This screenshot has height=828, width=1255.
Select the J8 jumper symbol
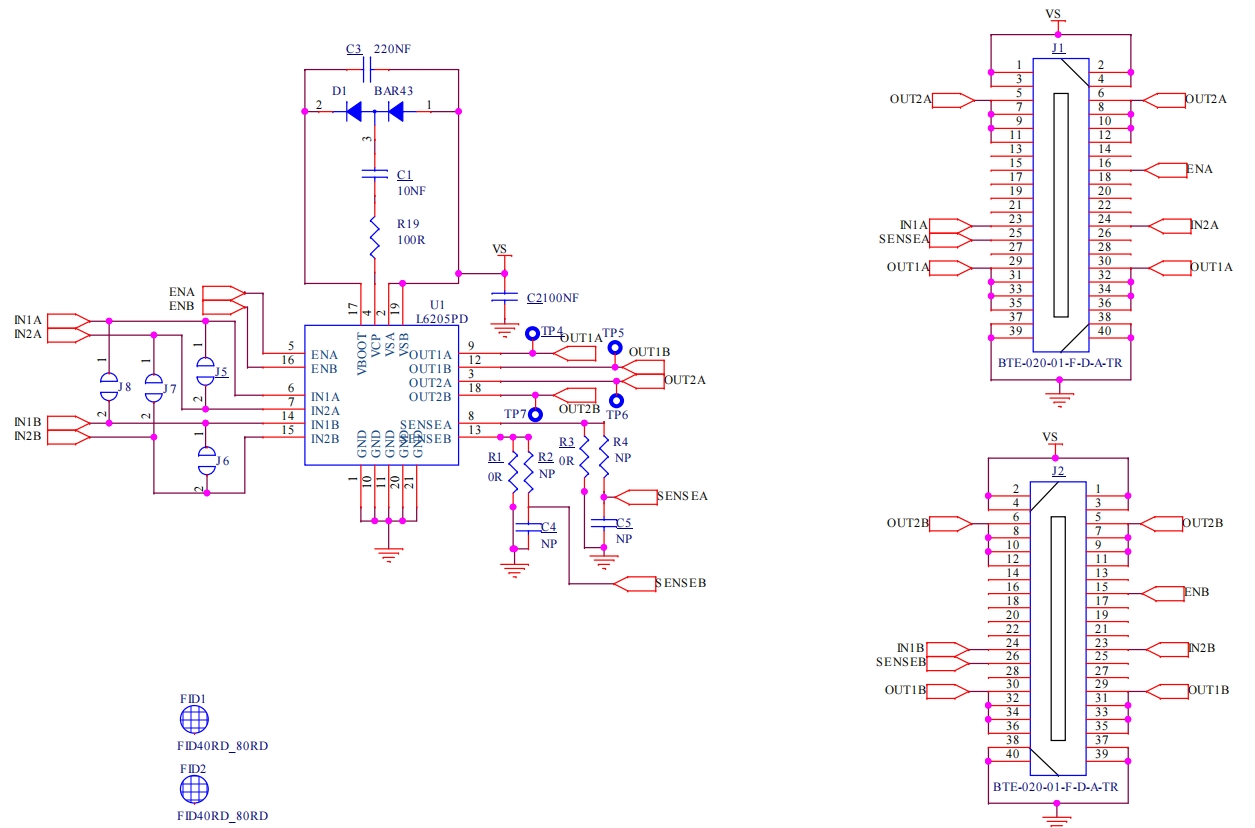pyautogui.click(x=107, y=384)
